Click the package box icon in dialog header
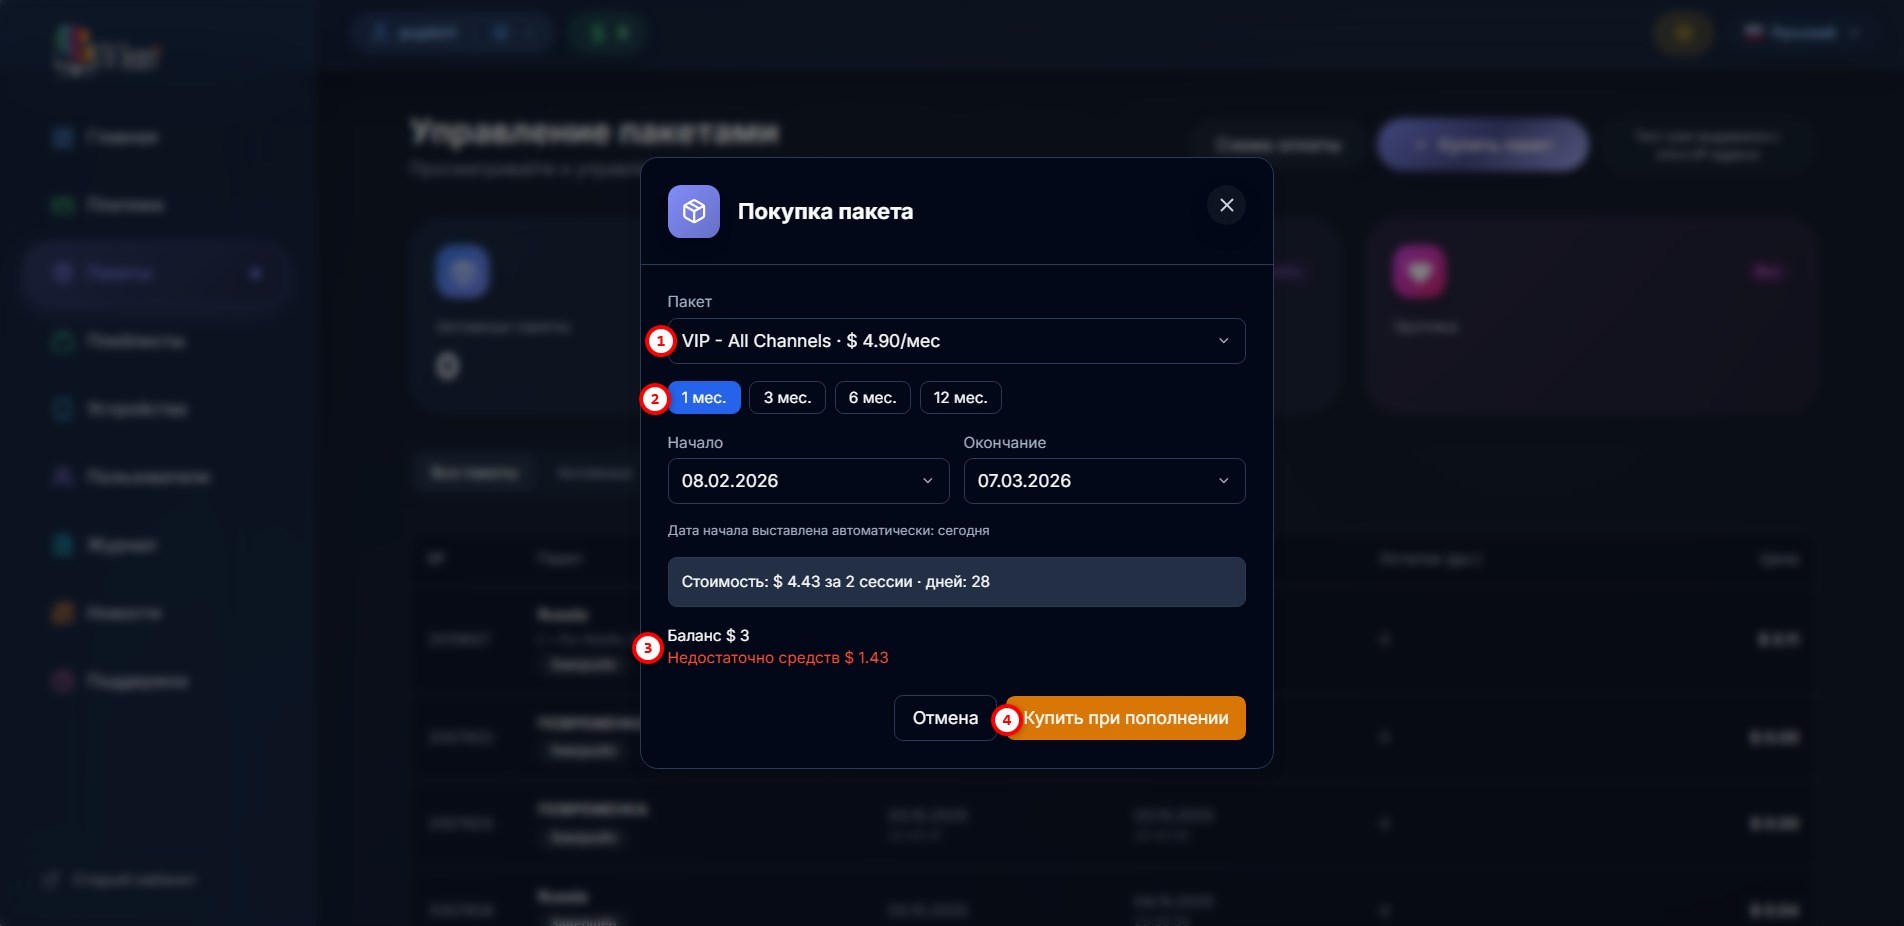 tap(693, 211)
